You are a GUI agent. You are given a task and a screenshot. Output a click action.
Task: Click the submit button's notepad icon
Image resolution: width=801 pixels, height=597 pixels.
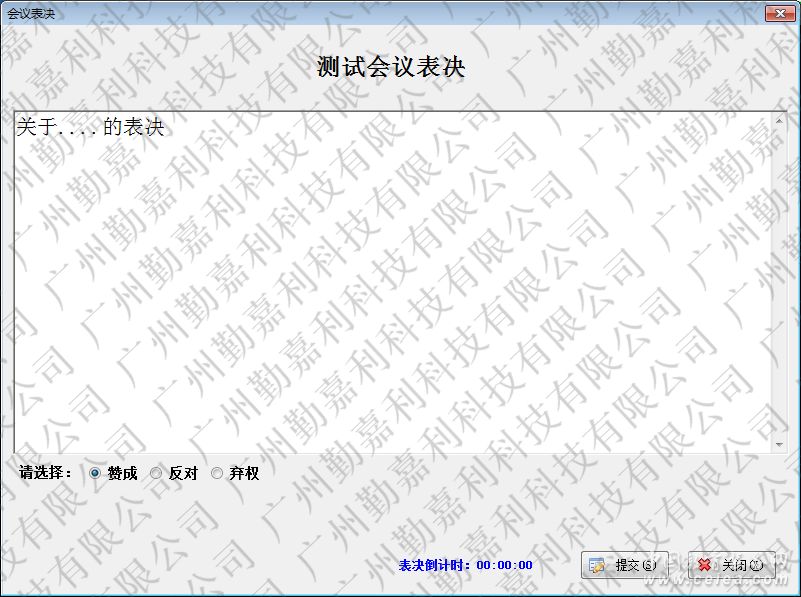[597, 565]
